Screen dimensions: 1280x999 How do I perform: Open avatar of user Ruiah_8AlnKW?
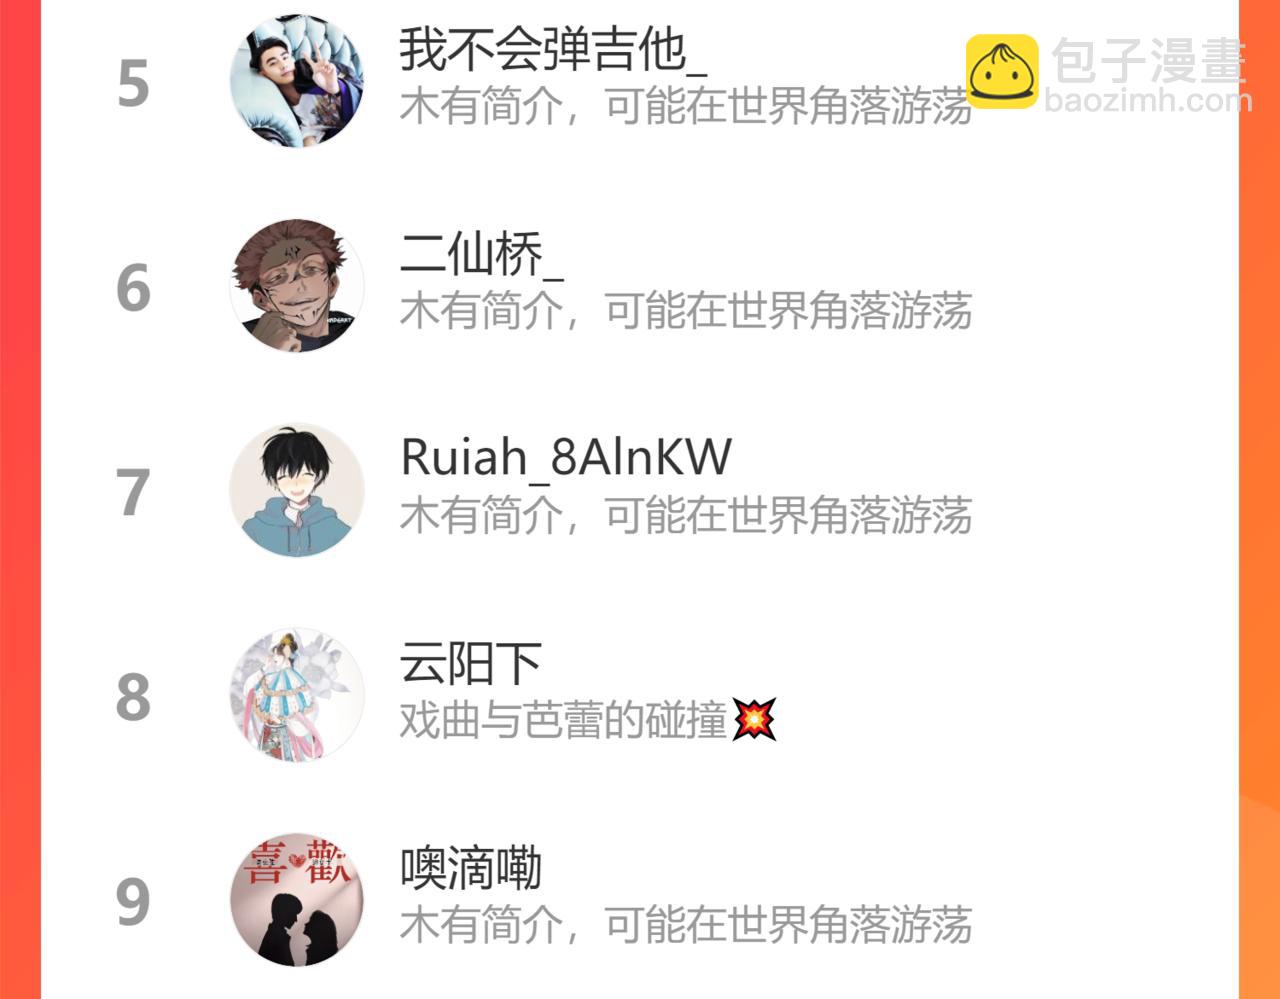pos(297,490)
